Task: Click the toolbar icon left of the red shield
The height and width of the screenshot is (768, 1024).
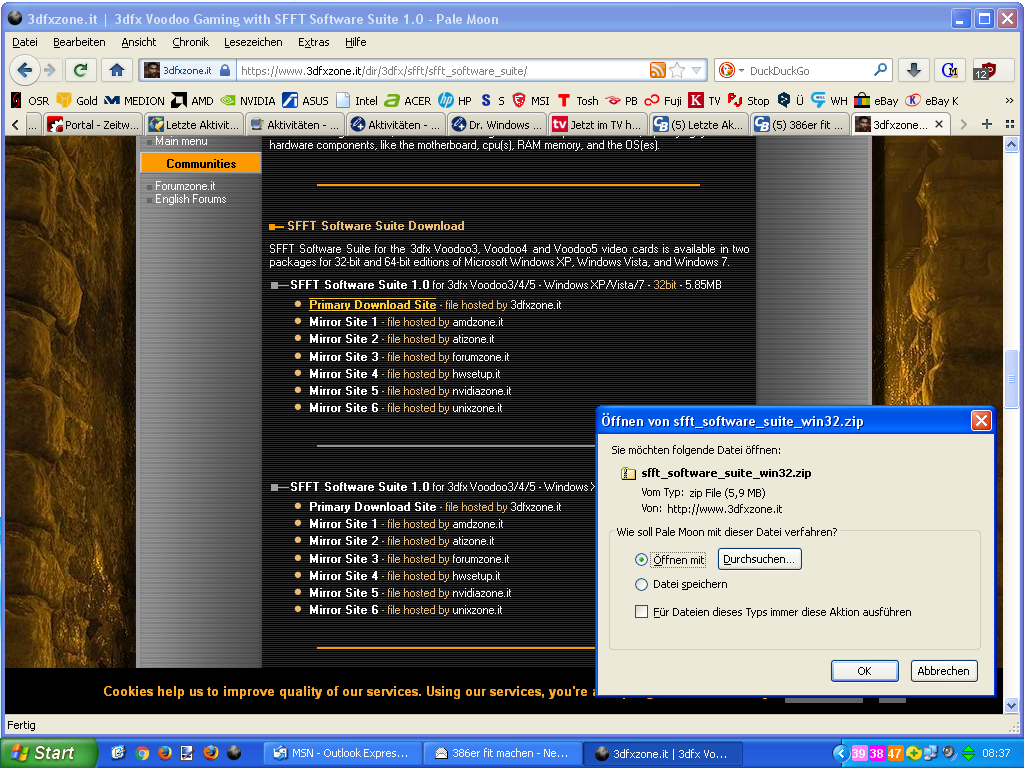Action: tap(949, 70)
